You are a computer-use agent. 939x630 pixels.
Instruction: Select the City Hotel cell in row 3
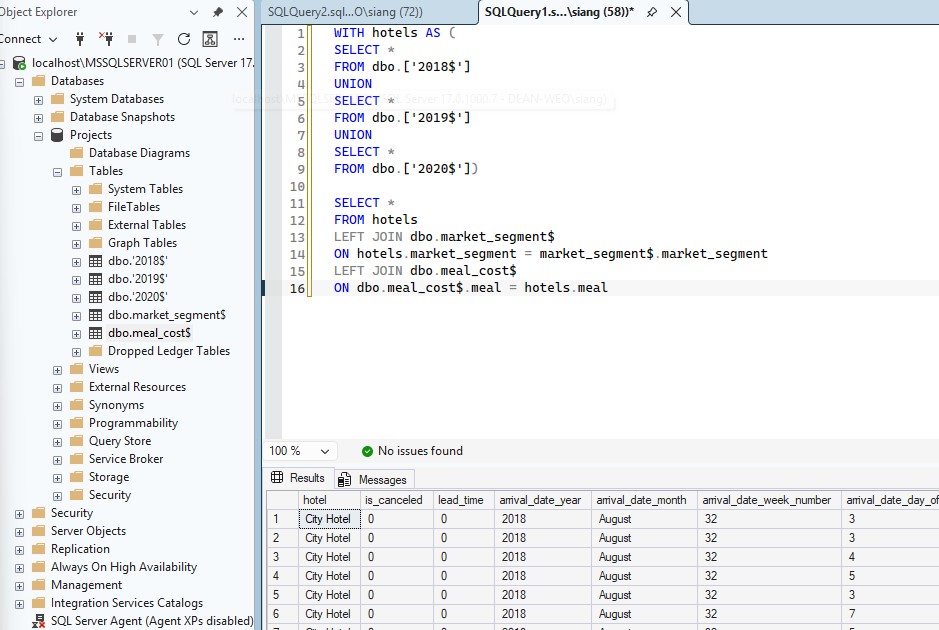[329, 557]
